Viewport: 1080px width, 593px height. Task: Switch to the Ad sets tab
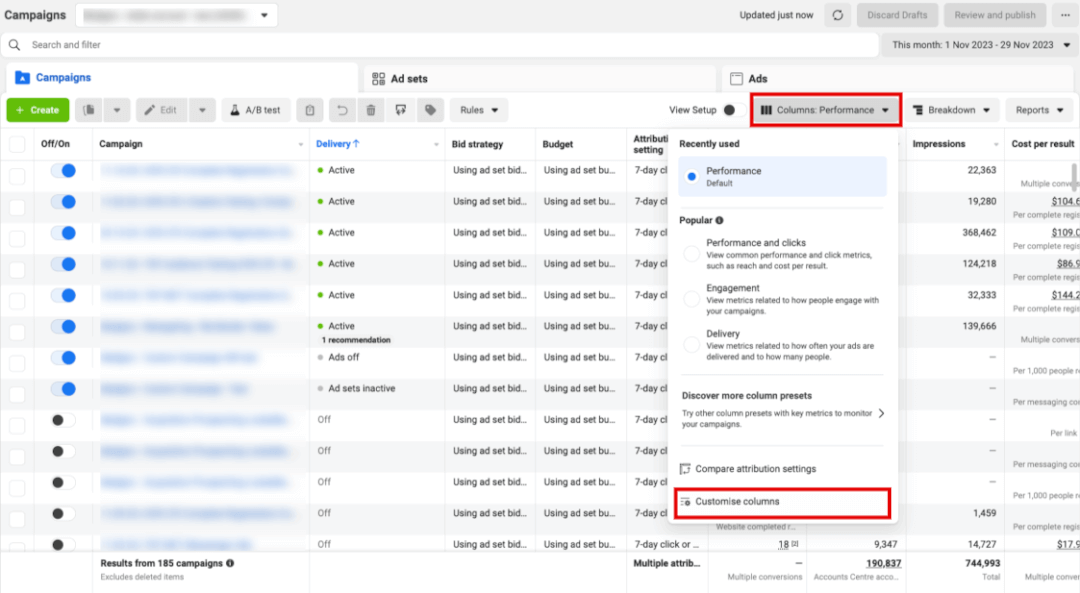(x=539, y=79)
